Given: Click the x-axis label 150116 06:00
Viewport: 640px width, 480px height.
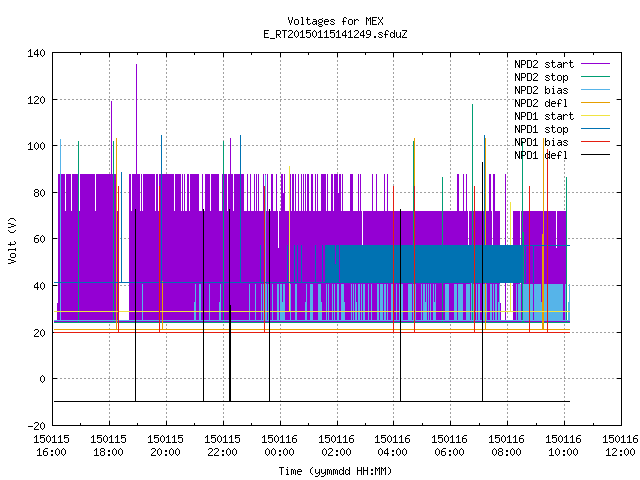Looking at the screenshot, I should 449,446.
